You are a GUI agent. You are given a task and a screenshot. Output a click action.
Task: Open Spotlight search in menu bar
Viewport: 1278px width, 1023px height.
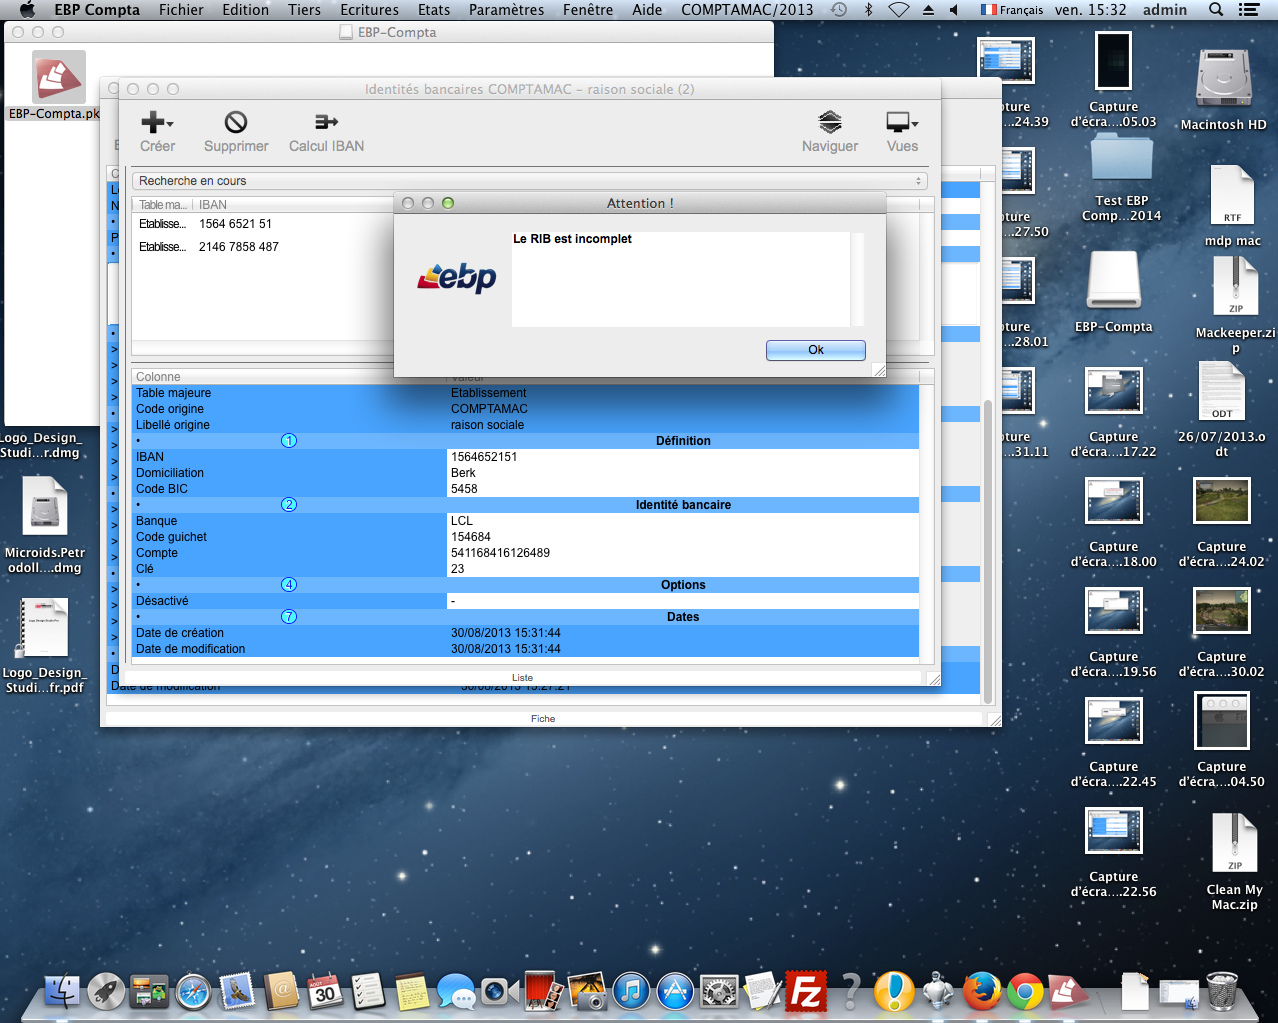[x=1216, y=10]
